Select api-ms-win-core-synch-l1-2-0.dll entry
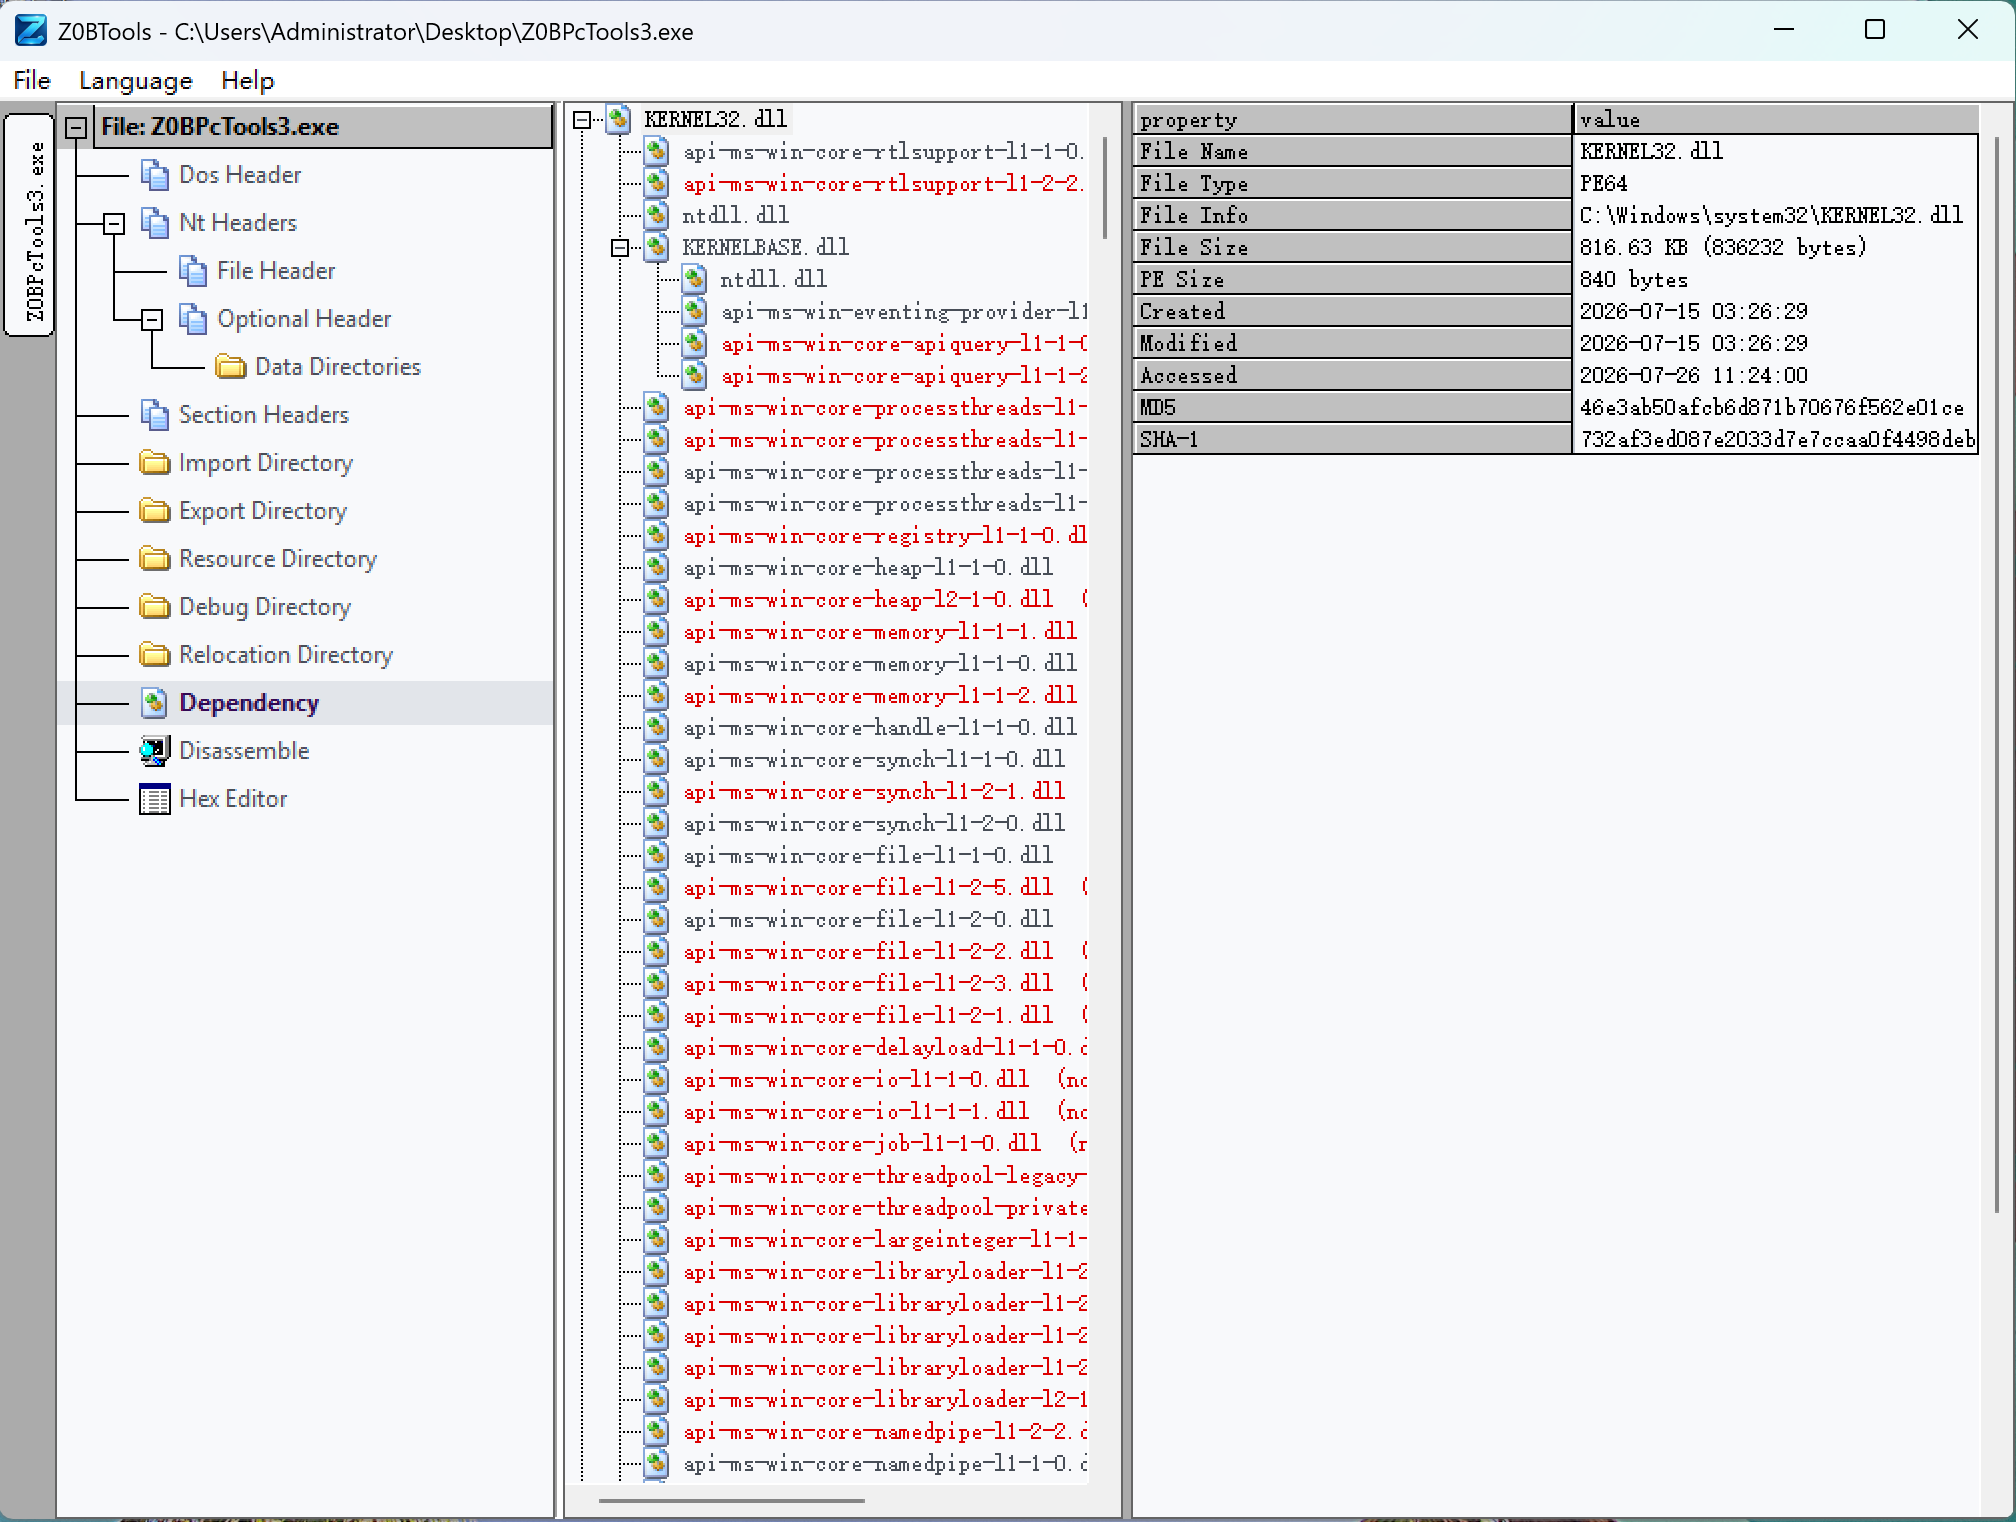This screenshot has height=1522, width=2016. (x=874, y=823)
